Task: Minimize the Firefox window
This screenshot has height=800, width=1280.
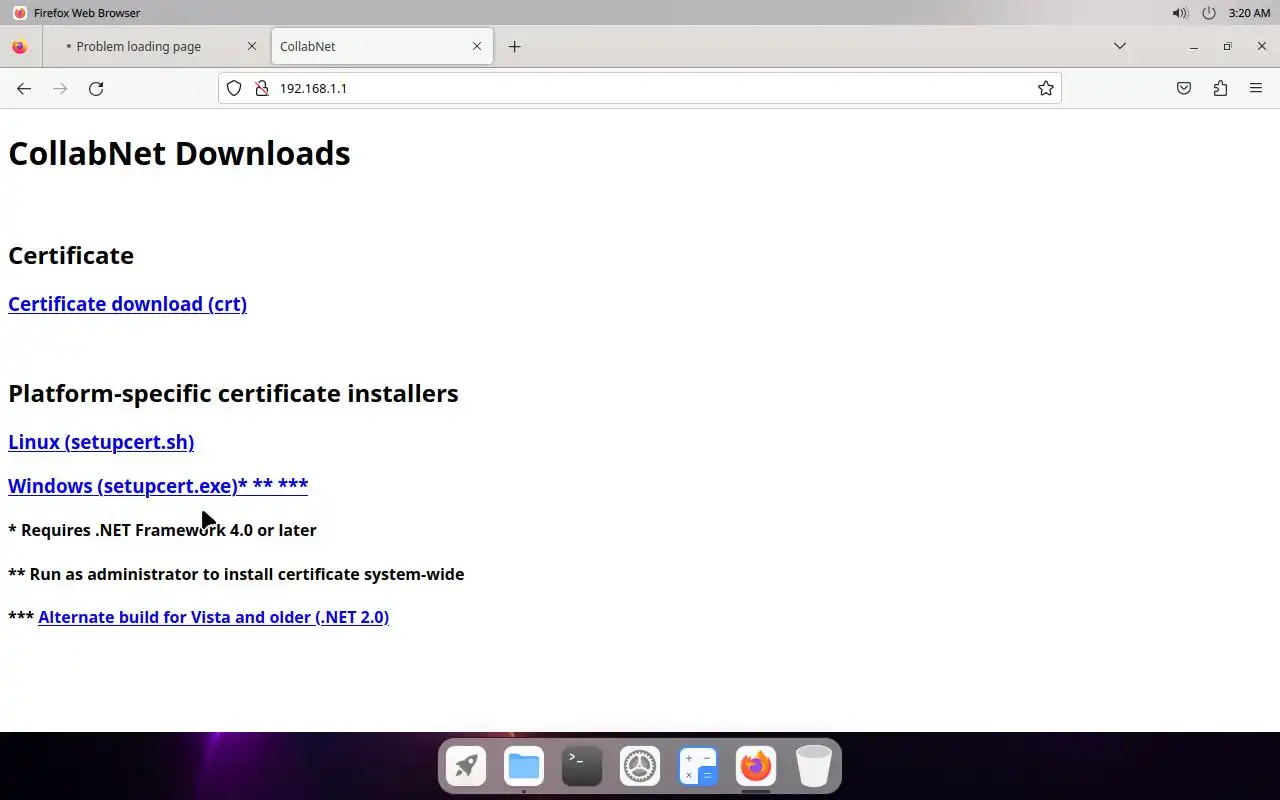Action: pos(1194,46)
